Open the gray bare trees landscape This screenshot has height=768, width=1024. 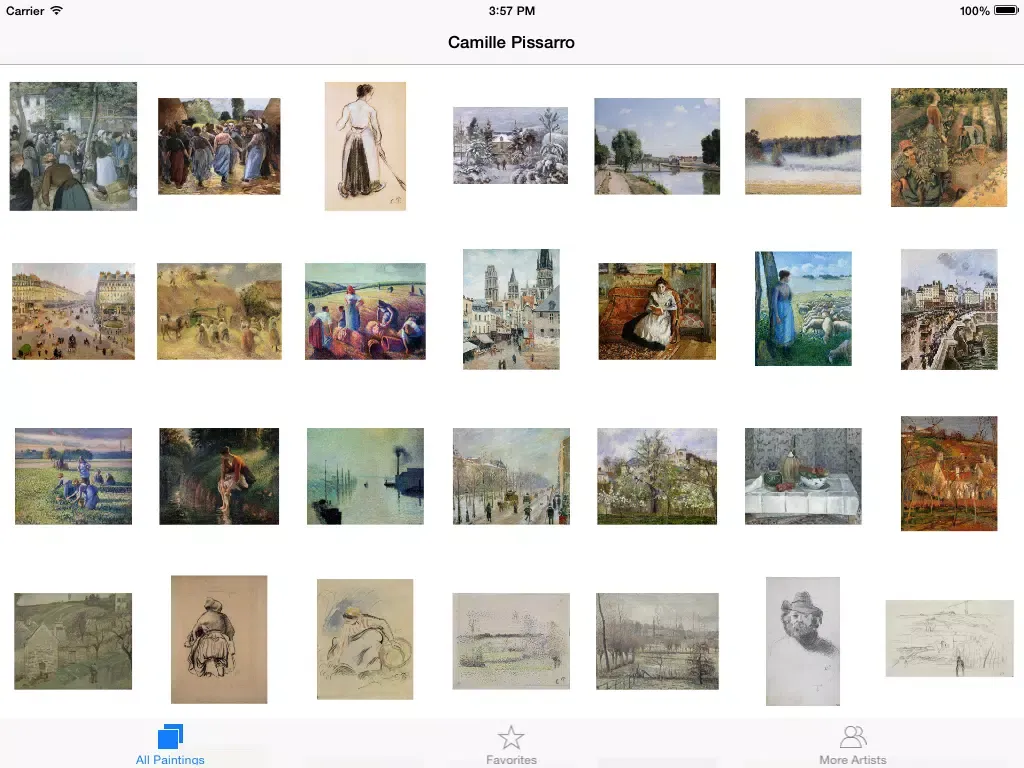click(x=657, y=641)
